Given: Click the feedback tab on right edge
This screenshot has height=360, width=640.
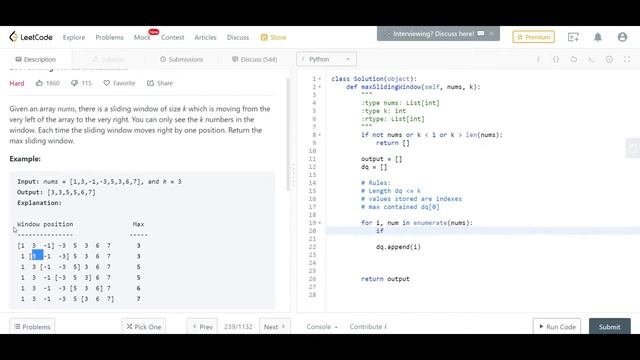Looking at the screenshot, I should [633, 148].
